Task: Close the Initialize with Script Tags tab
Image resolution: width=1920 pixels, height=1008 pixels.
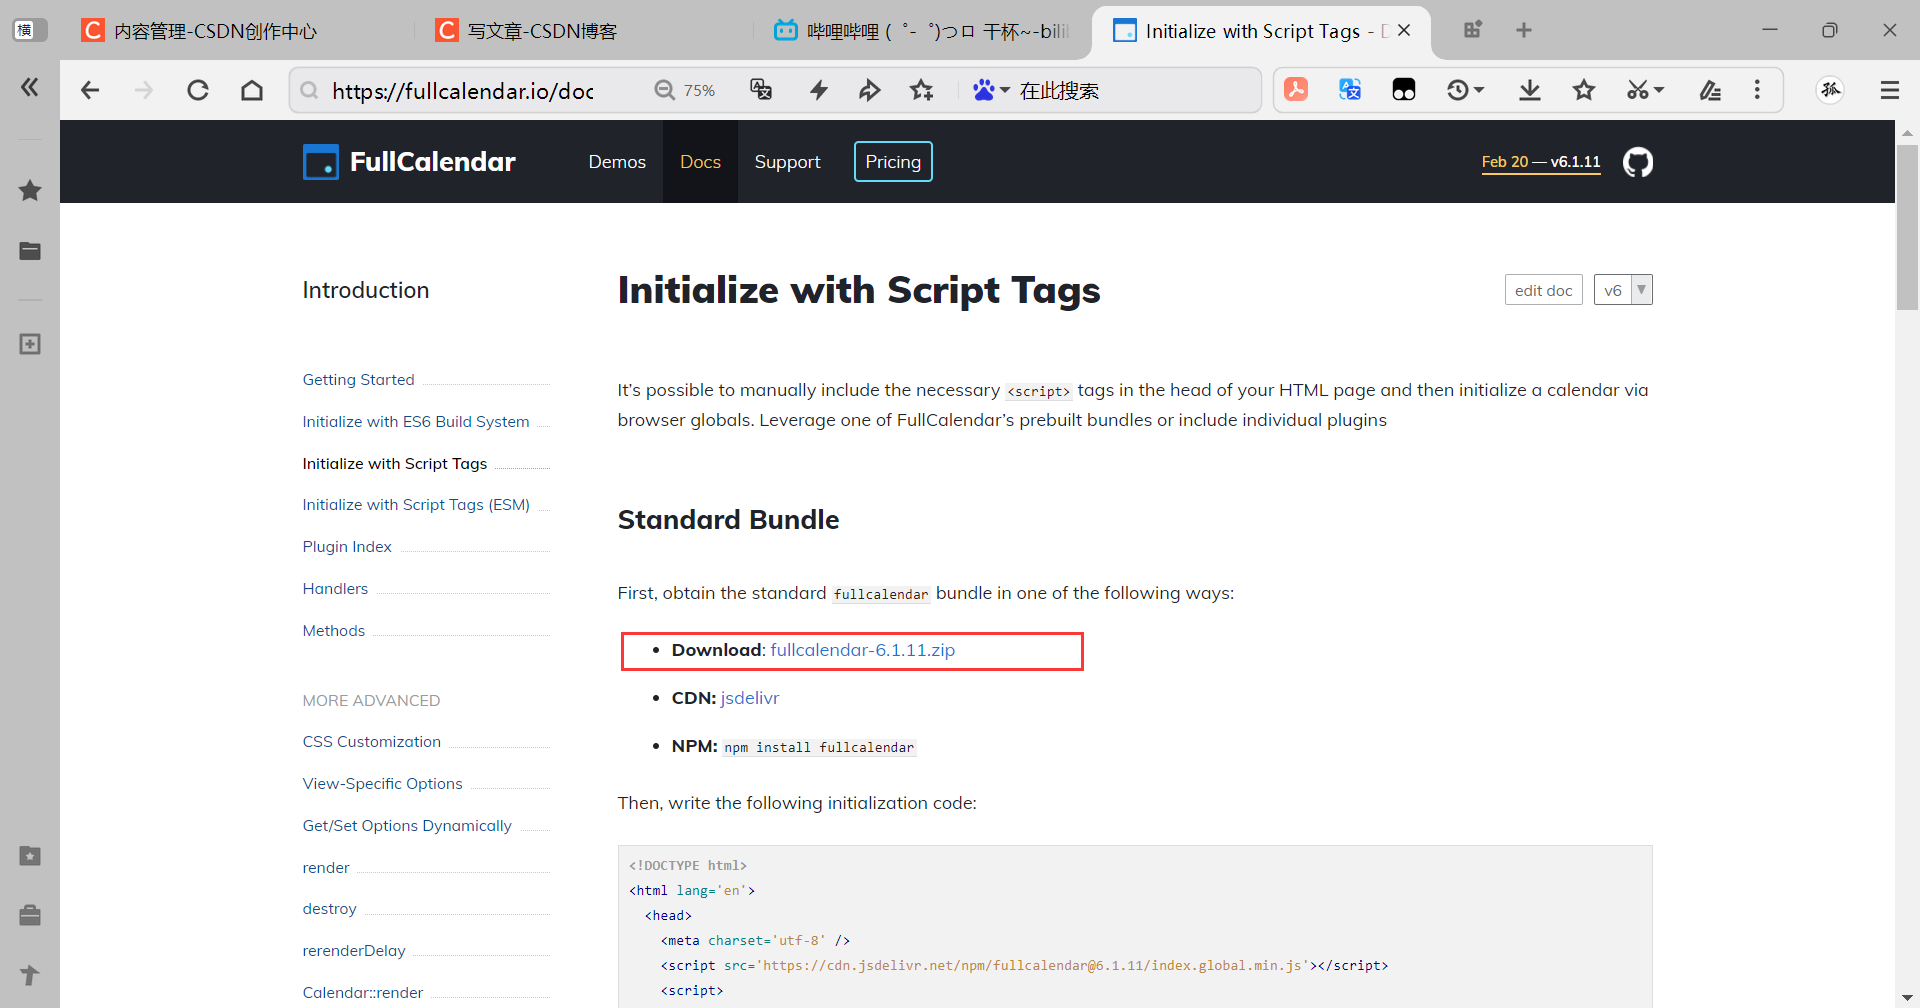Action: coord(1404,30)
